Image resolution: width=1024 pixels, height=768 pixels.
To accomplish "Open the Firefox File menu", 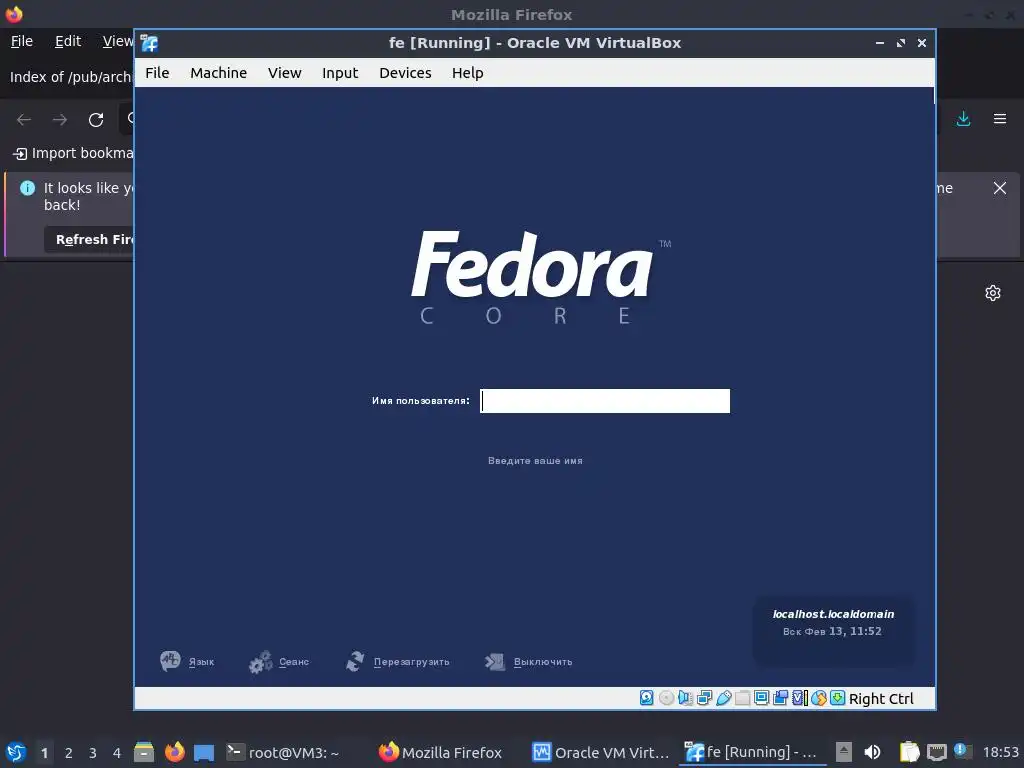I will click(x=22, y=41).
